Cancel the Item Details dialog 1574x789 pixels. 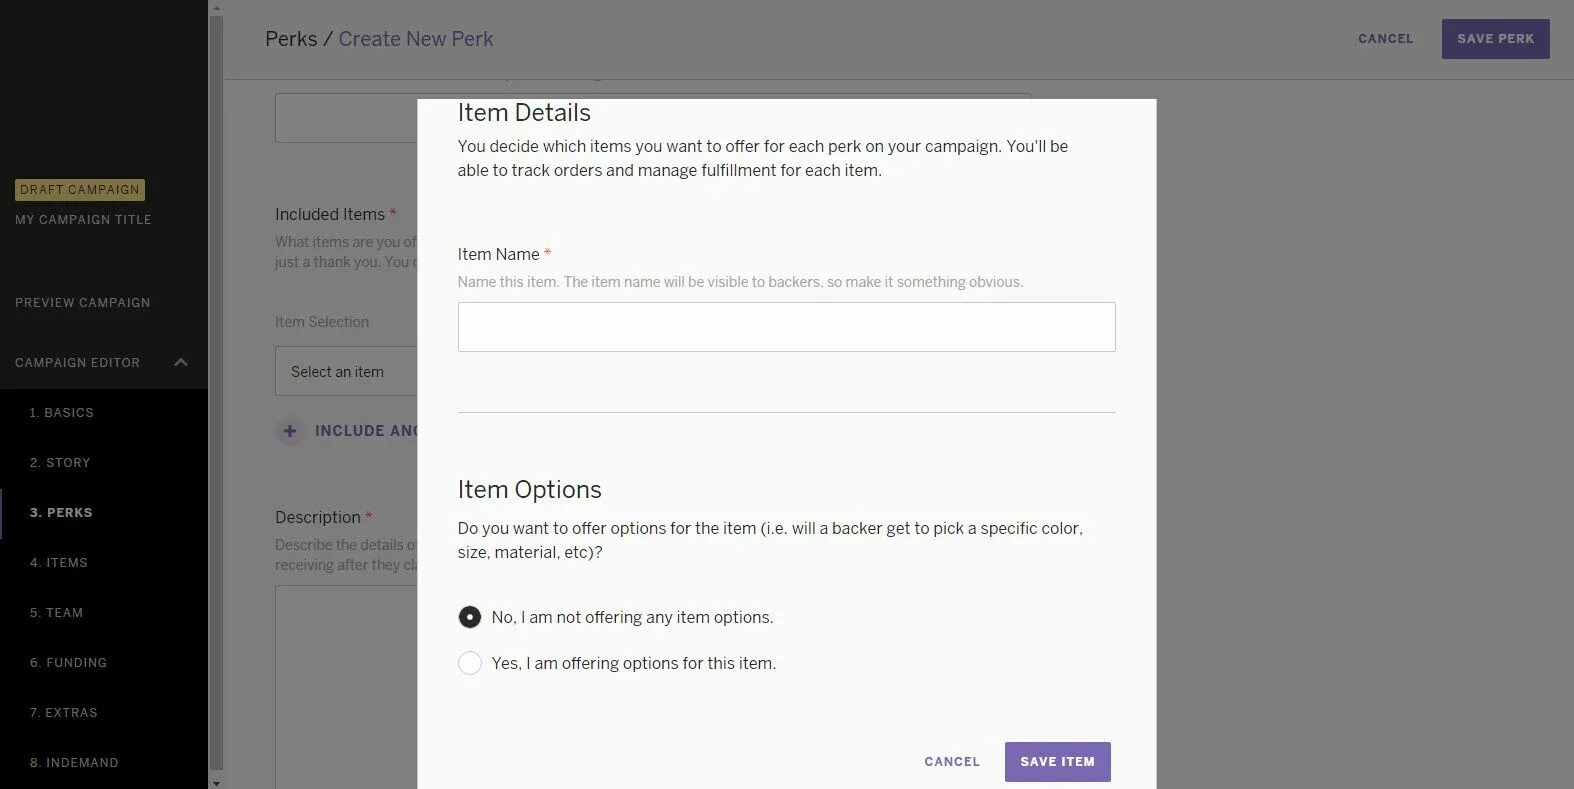951,762
